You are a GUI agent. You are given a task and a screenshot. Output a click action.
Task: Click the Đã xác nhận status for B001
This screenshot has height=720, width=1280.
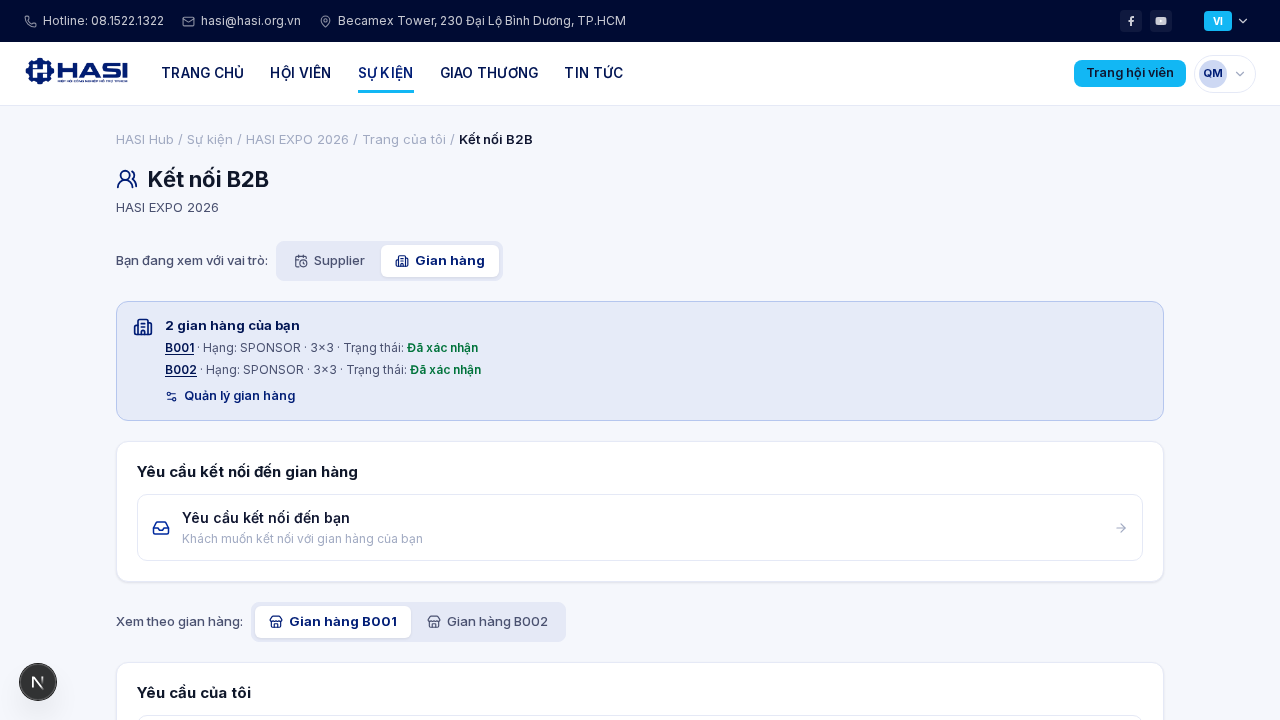click(442, 348)
